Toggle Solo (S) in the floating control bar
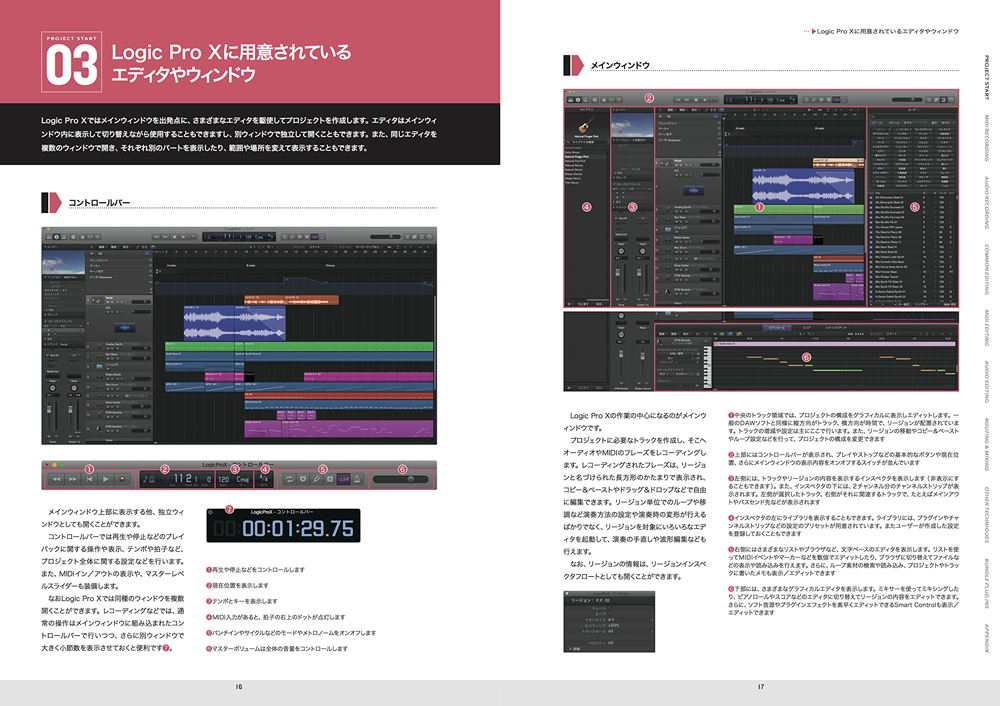The height and width of the screenshot is (706, 1000). [x=330, y=479]
